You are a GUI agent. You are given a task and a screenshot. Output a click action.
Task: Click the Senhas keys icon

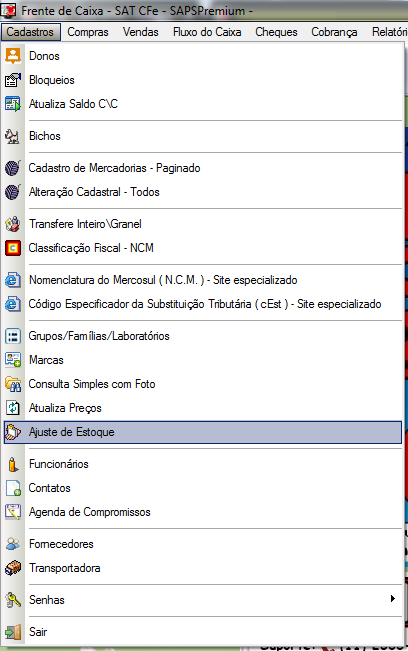pyautogui.click(x=13, y=600)
